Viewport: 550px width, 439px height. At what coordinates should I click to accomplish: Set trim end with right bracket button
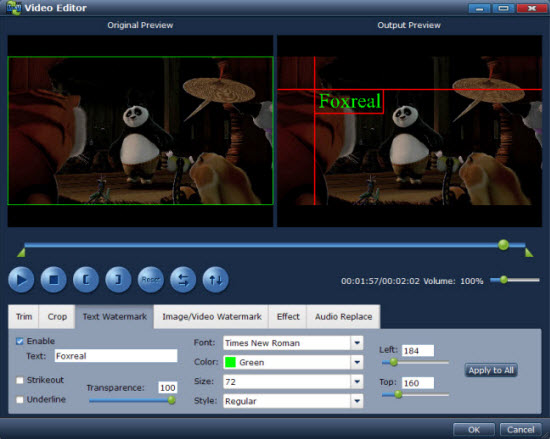(x=118, y=279)
